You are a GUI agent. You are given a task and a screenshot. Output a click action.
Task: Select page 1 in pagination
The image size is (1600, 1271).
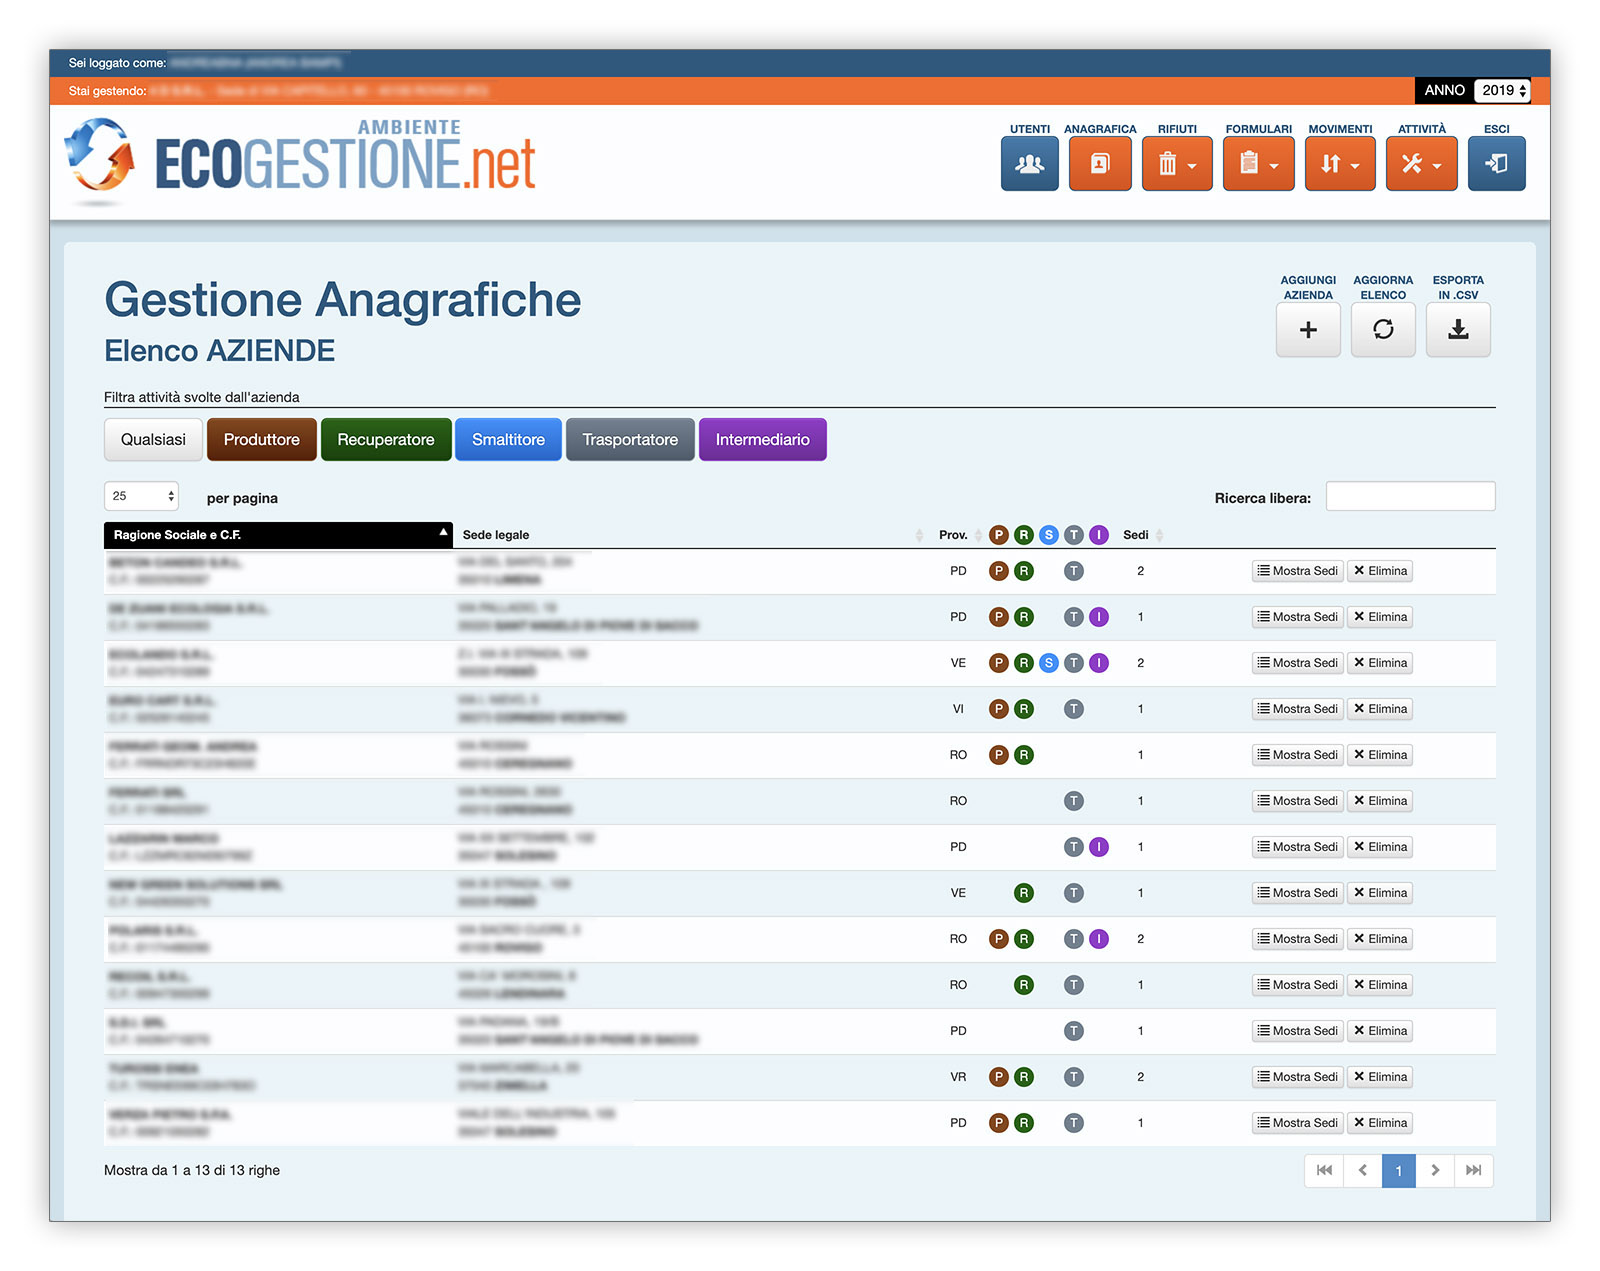tap(1399, 1171)
